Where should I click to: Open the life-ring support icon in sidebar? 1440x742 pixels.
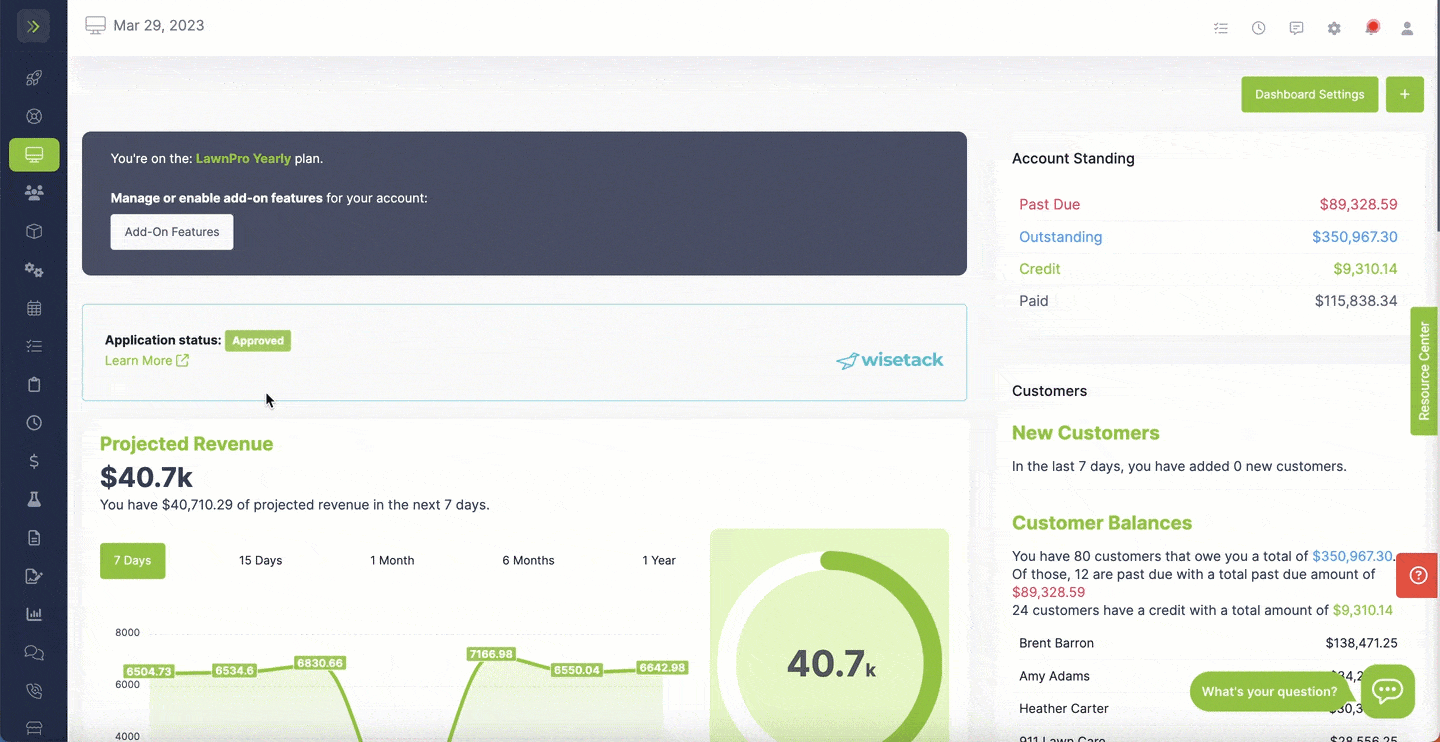[x=34, y=116]
